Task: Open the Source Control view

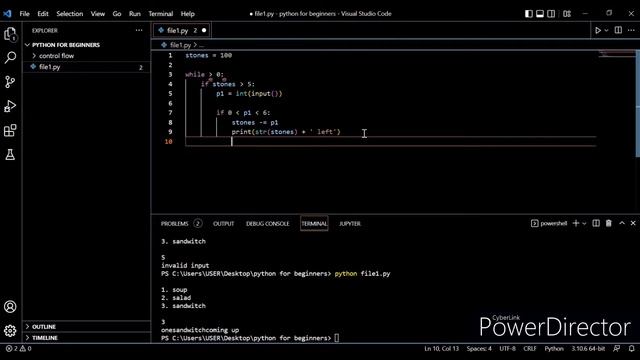Action: 10,82
